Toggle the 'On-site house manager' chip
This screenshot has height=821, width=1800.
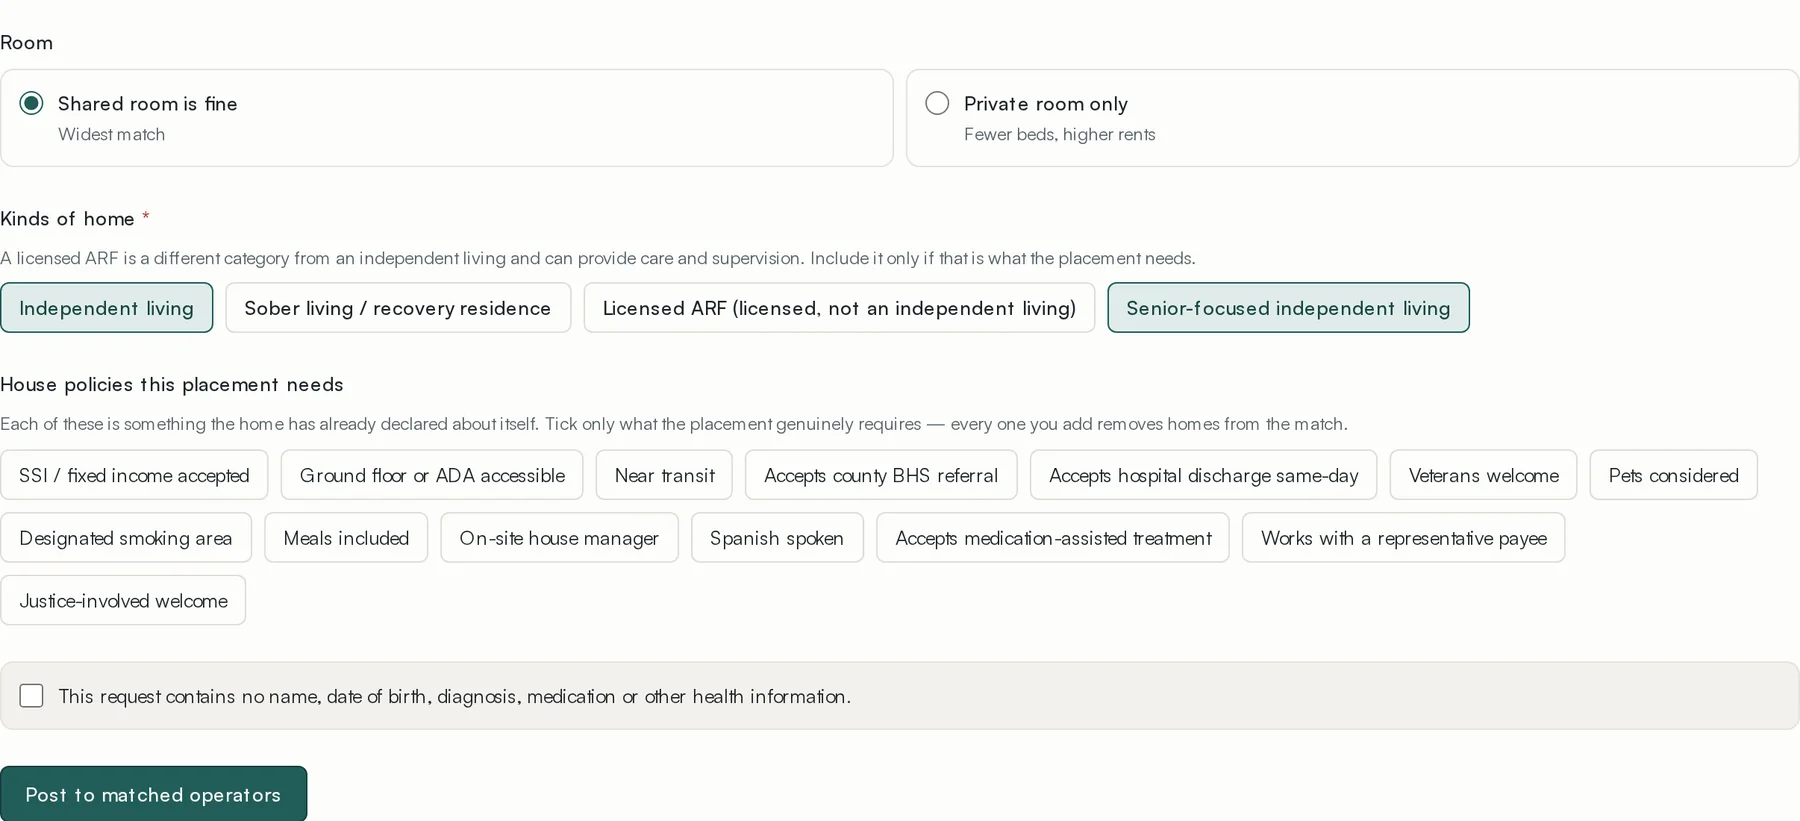tap(559, 538)
